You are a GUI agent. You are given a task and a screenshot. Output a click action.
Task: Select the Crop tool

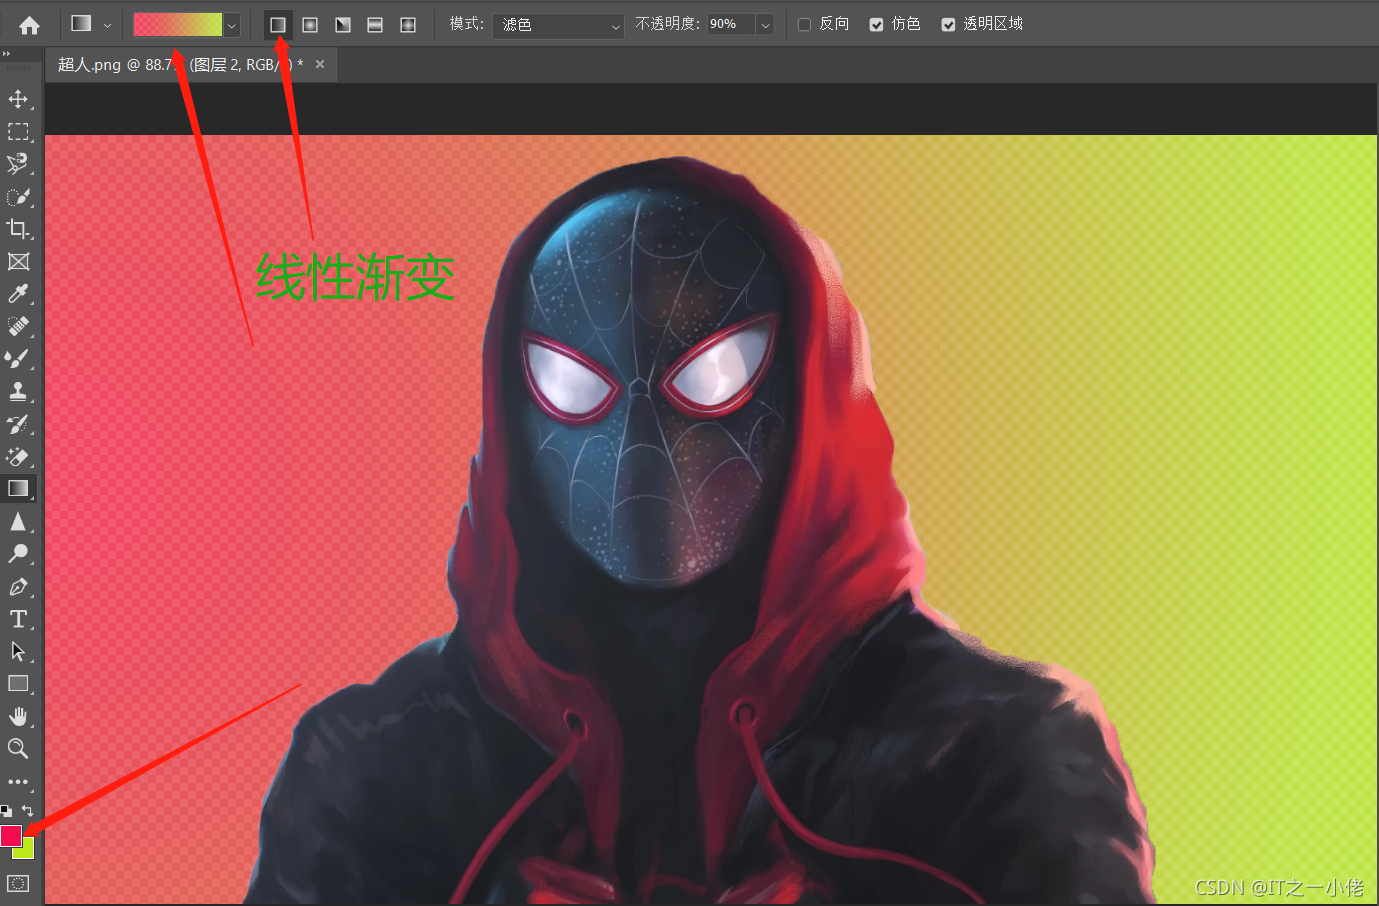pos(18,229)
